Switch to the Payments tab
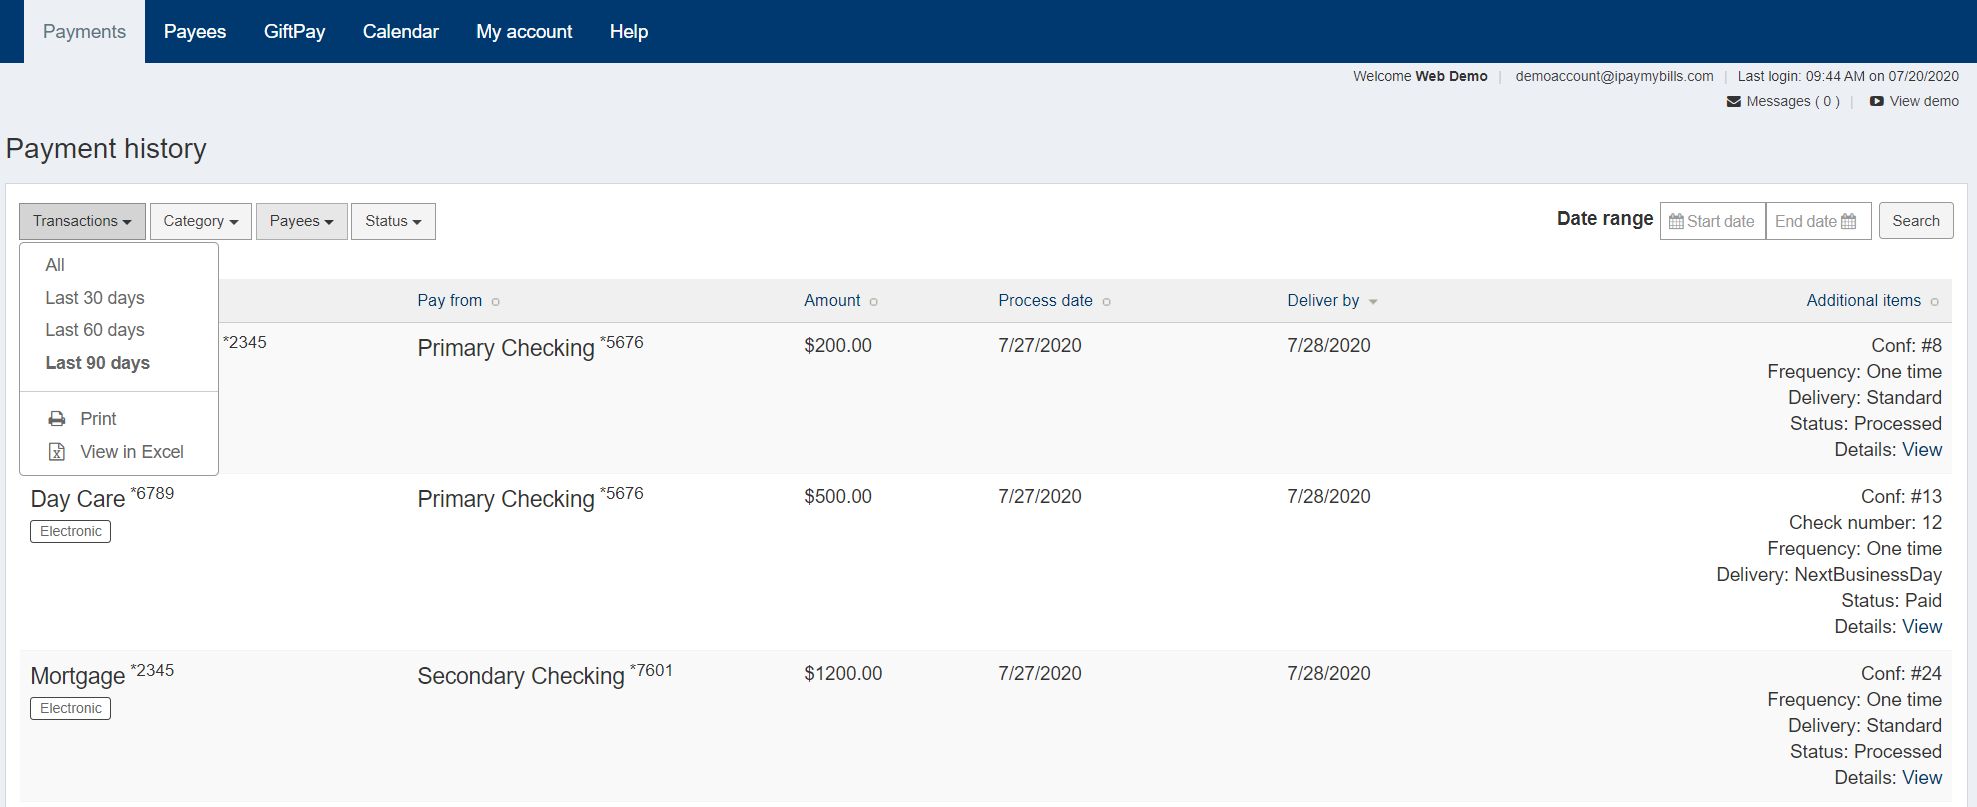The height and width of the screenshot is (807, 1977). pos(84,32)
